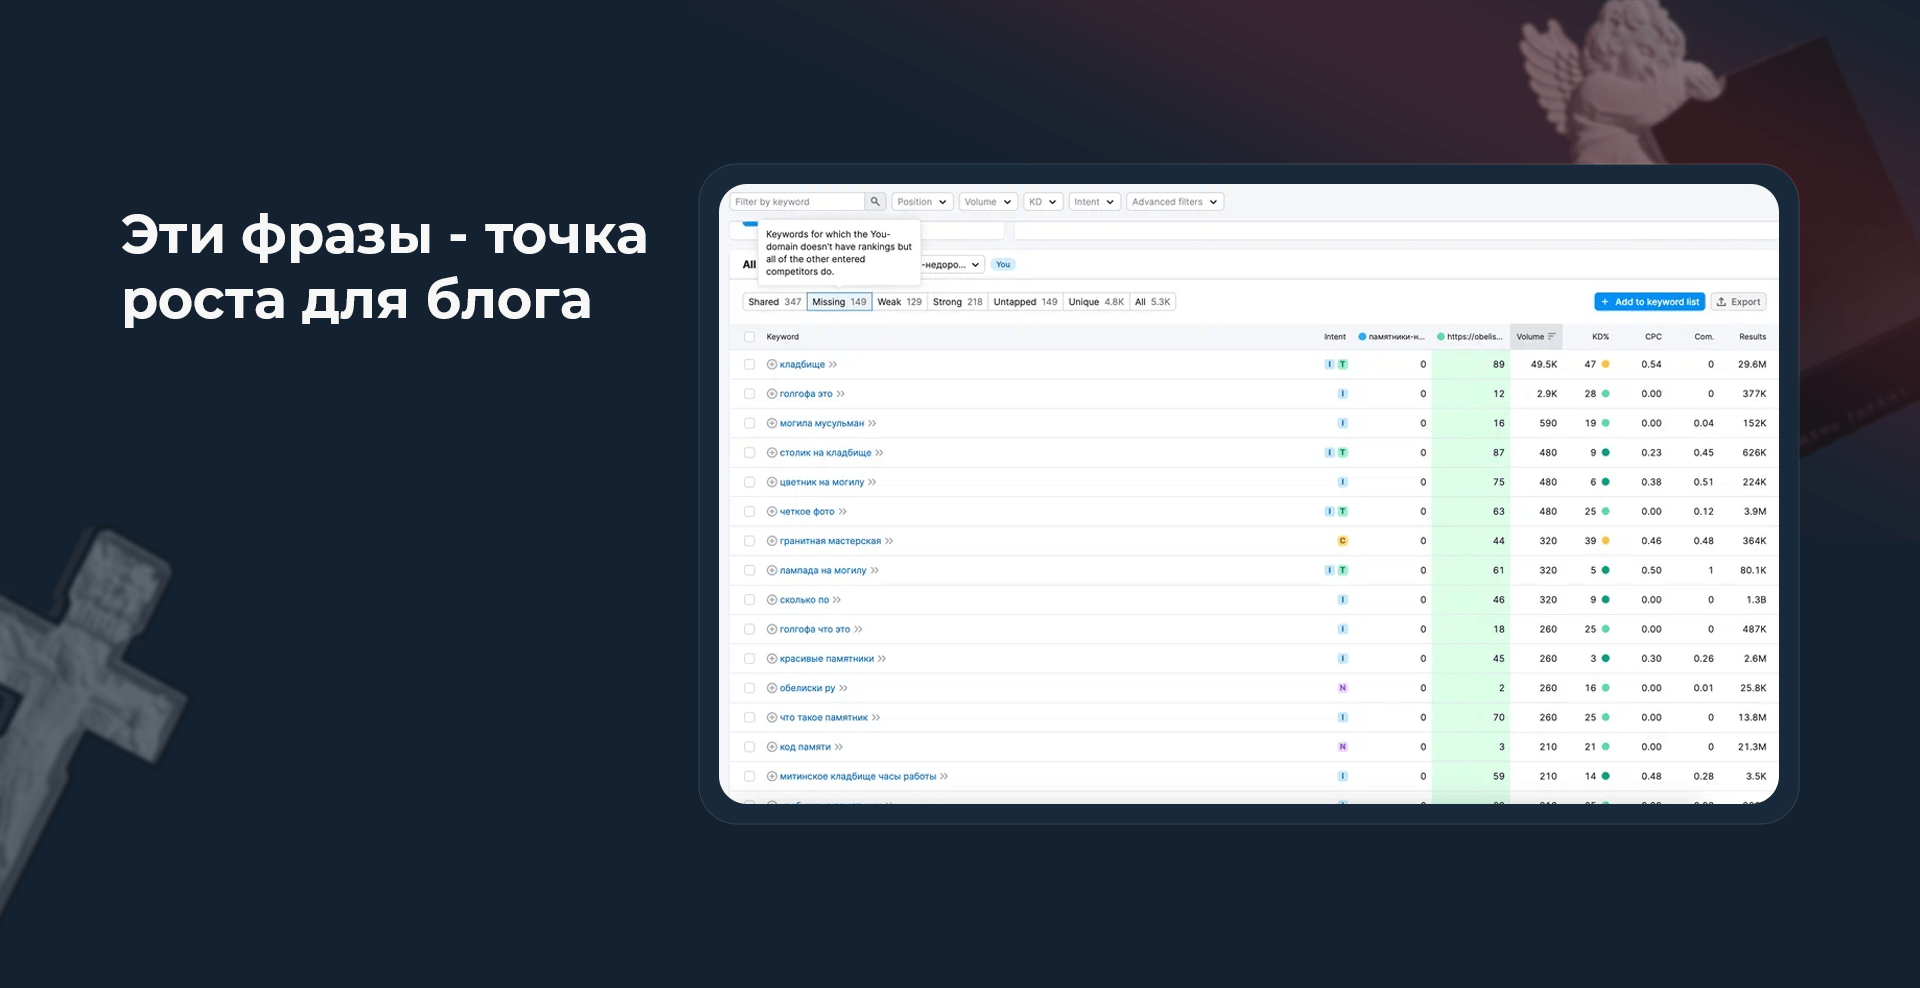Image resolution: width=1920 pixels, height=988 pixels.
Task: Click the magnifier search icon in keyword filter
Action: (876, 202)
